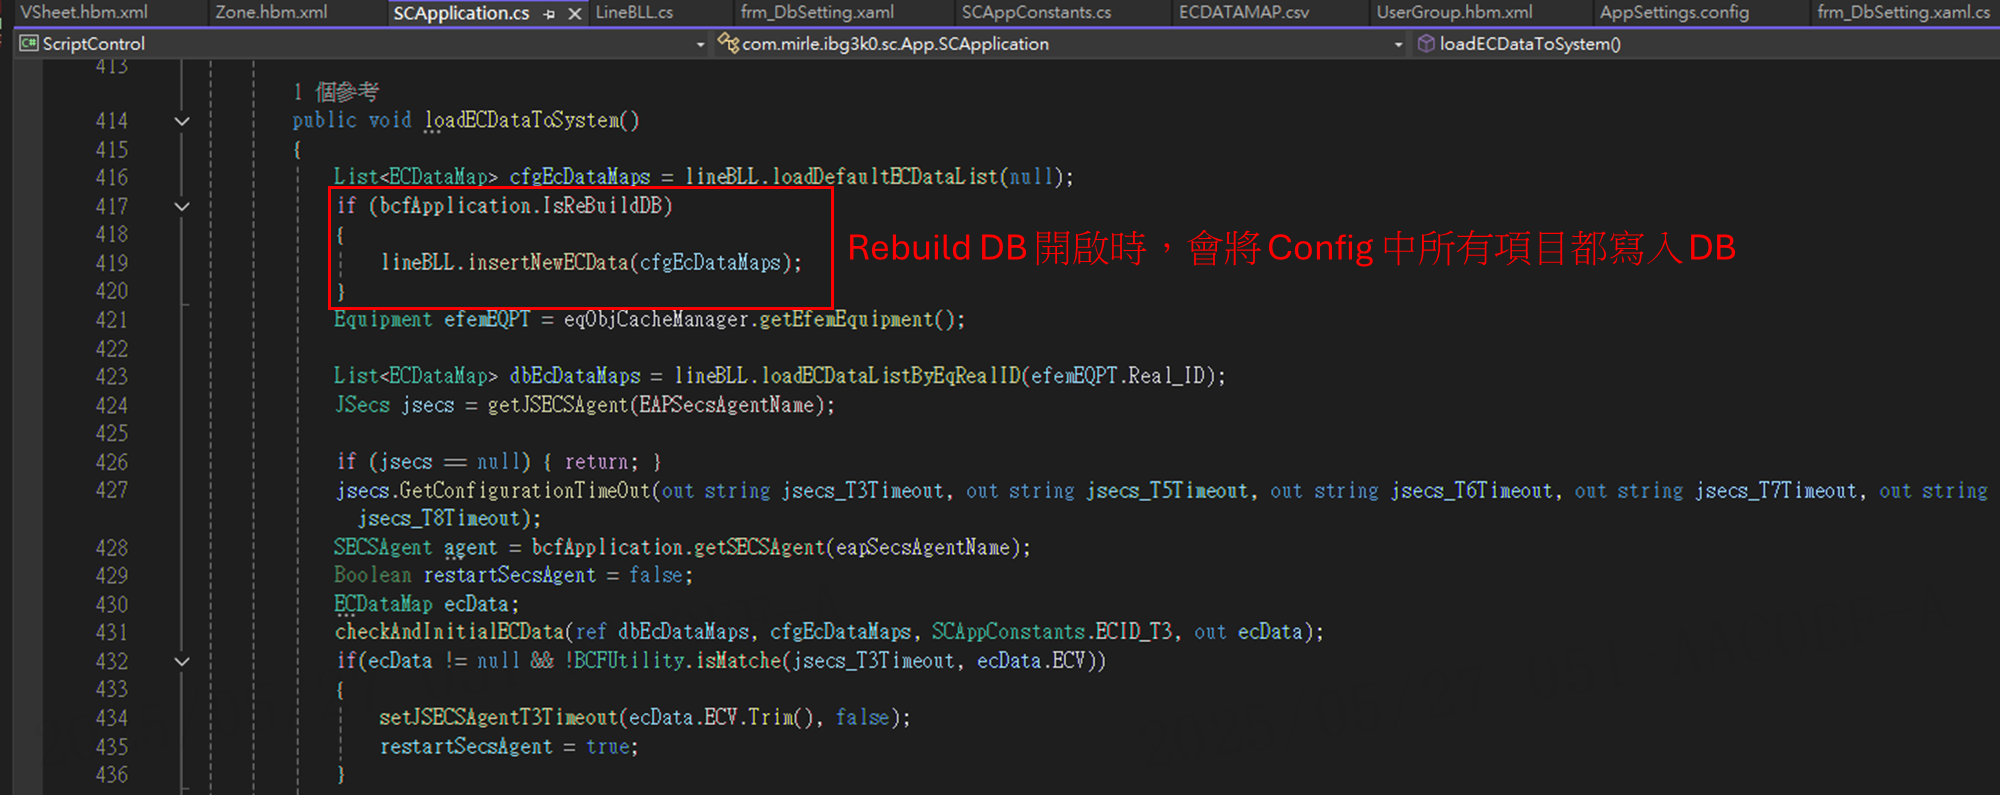Switch to the ECDATAMAP.csv tab
The image size is (2000, 795).
[x=1243, y=13]
